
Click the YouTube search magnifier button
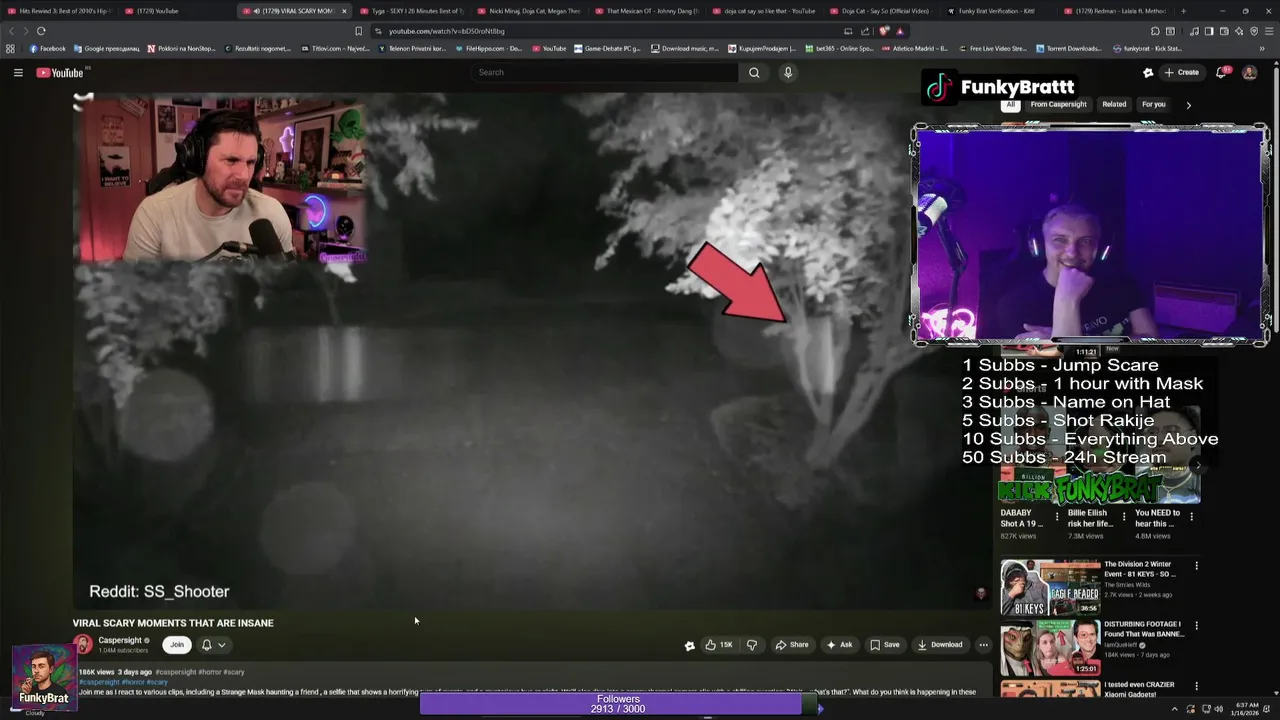(x=754, y=72)
